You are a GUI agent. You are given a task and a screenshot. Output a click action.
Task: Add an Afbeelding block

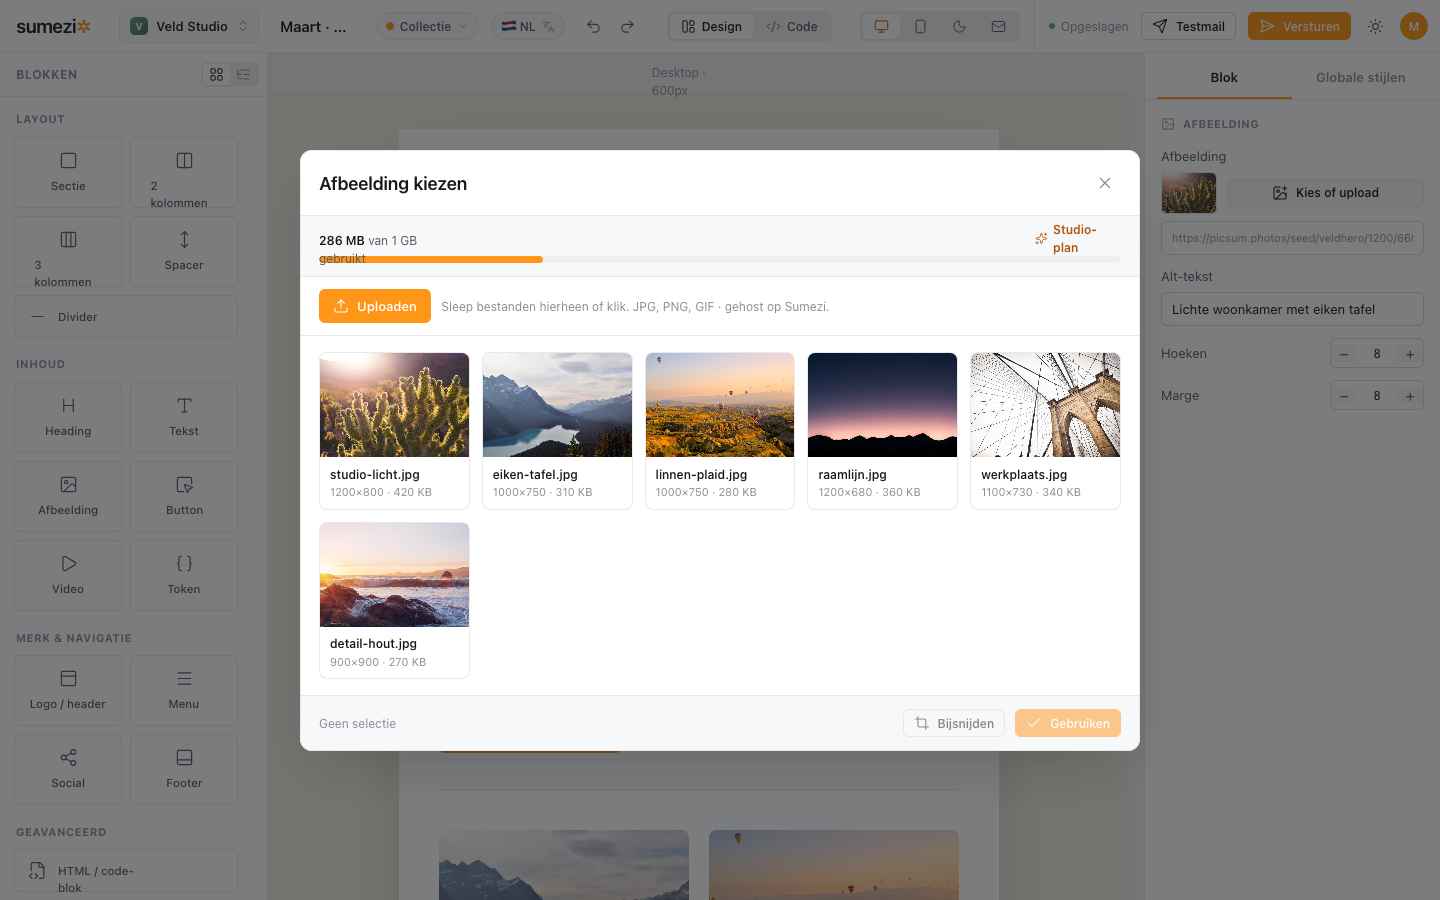pyautogui.click(x=68, y=496)
